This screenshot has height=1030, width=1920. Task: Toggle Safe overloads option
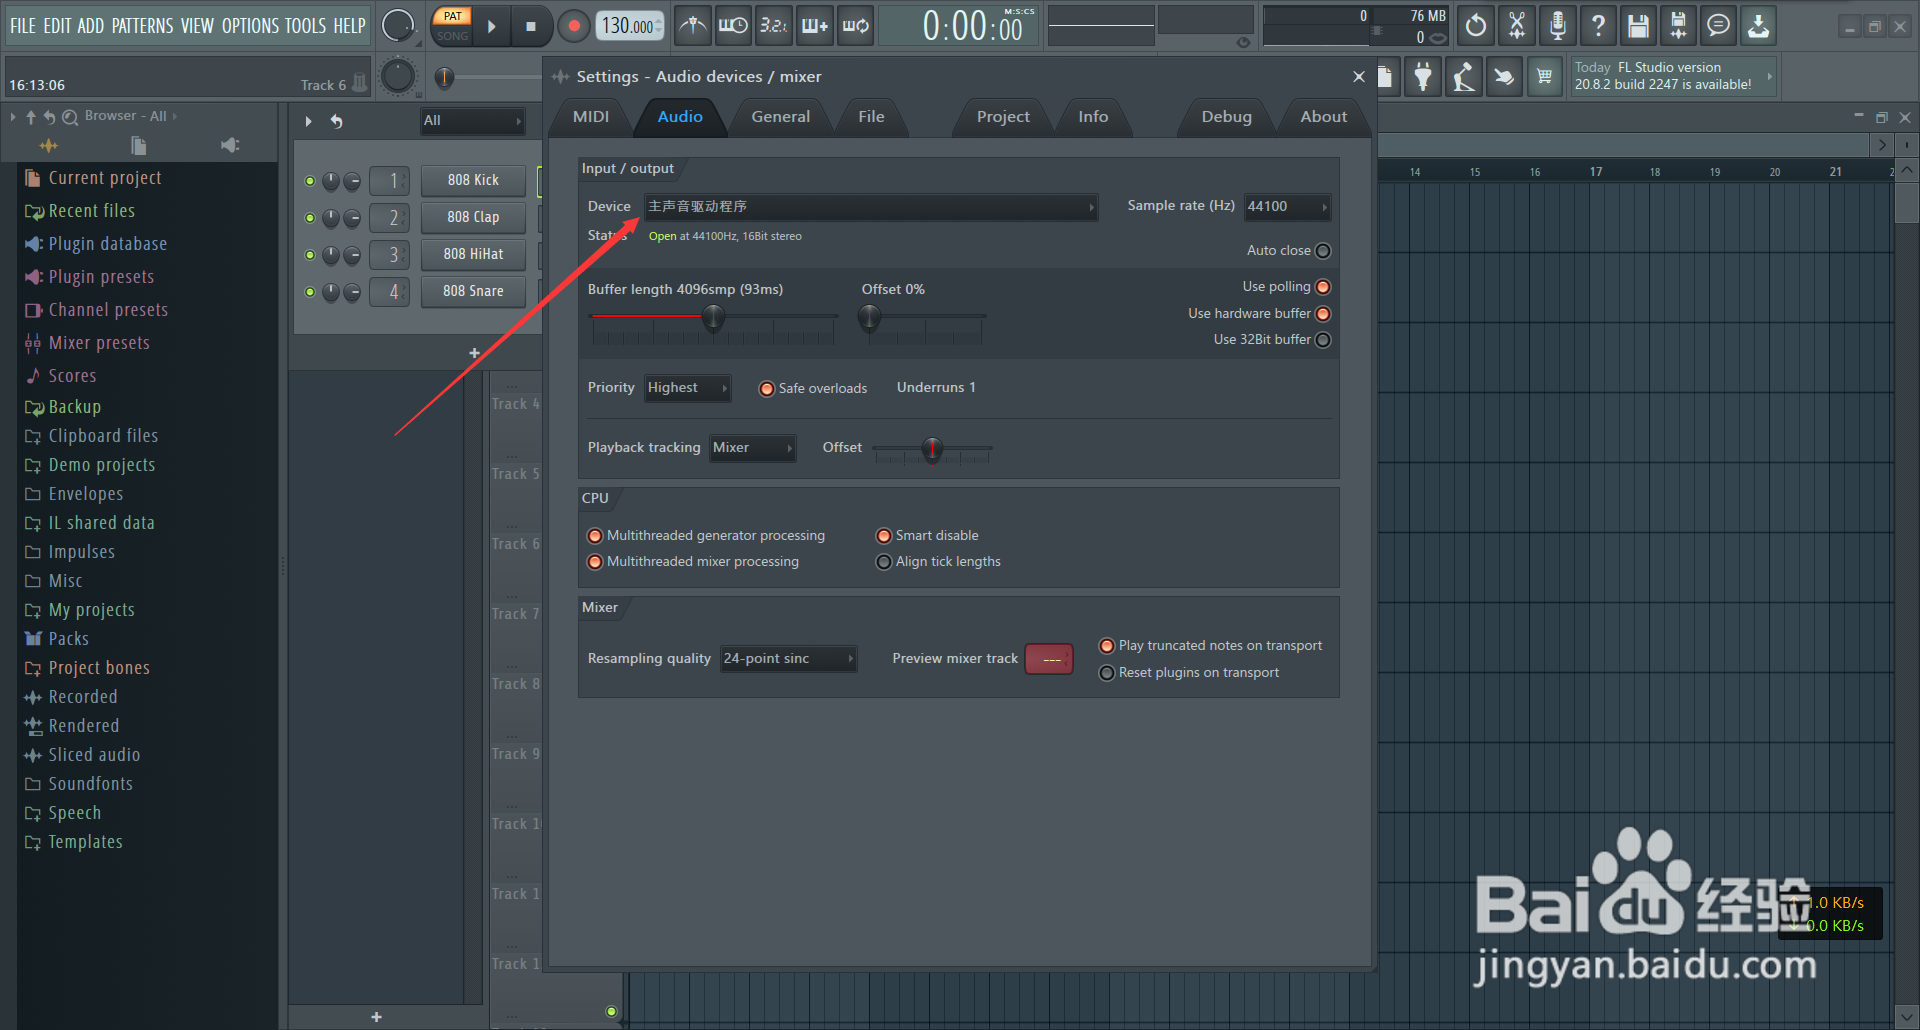pos(767,389)
